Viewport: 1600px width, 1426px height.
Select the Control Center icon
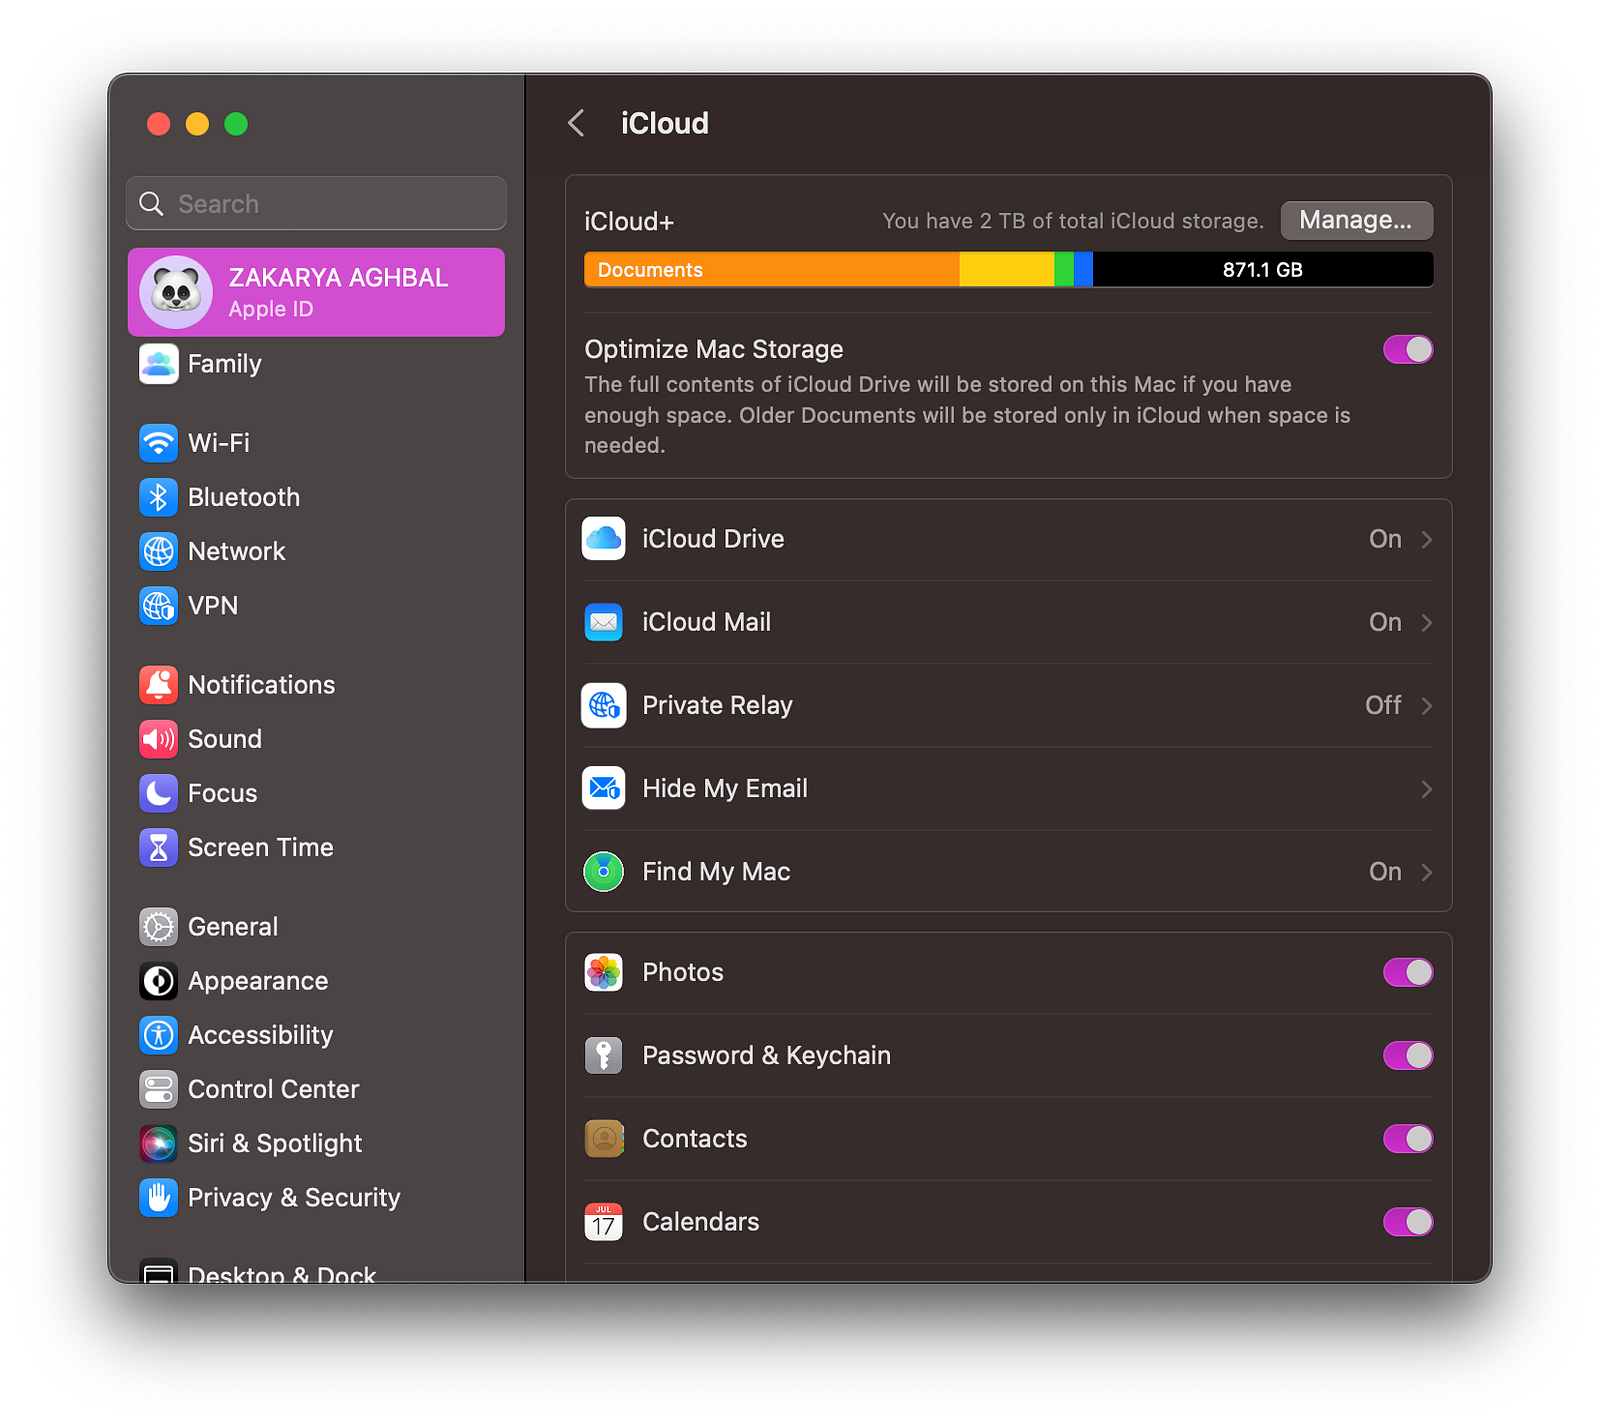point(158,1089)
